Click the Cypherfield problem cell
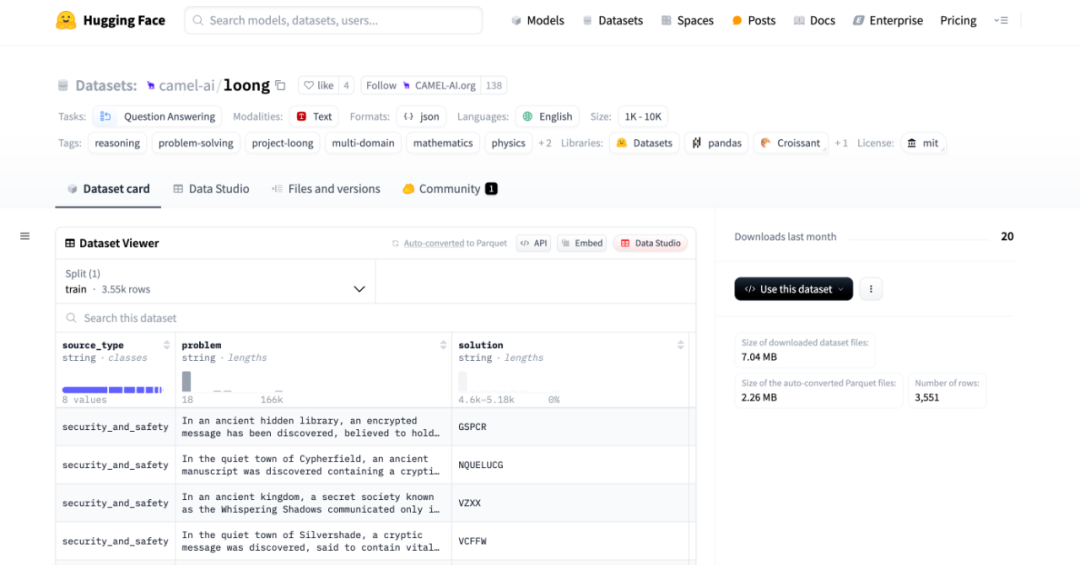1080x565 pixels. [x=313, y=465]
